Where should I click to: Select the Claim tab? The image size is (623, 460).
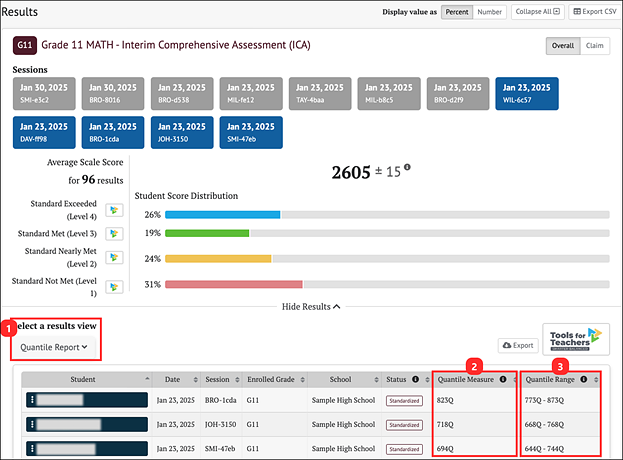point(595,46)
